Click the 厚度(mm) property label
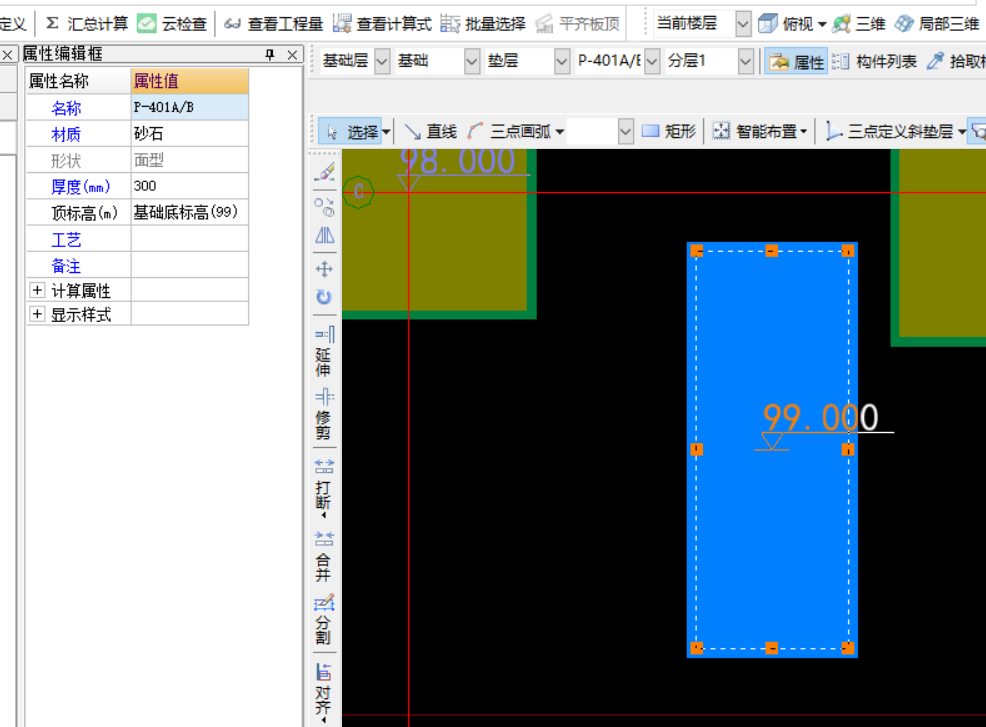This screenshot has width=986, height=727. coord(80,187)
